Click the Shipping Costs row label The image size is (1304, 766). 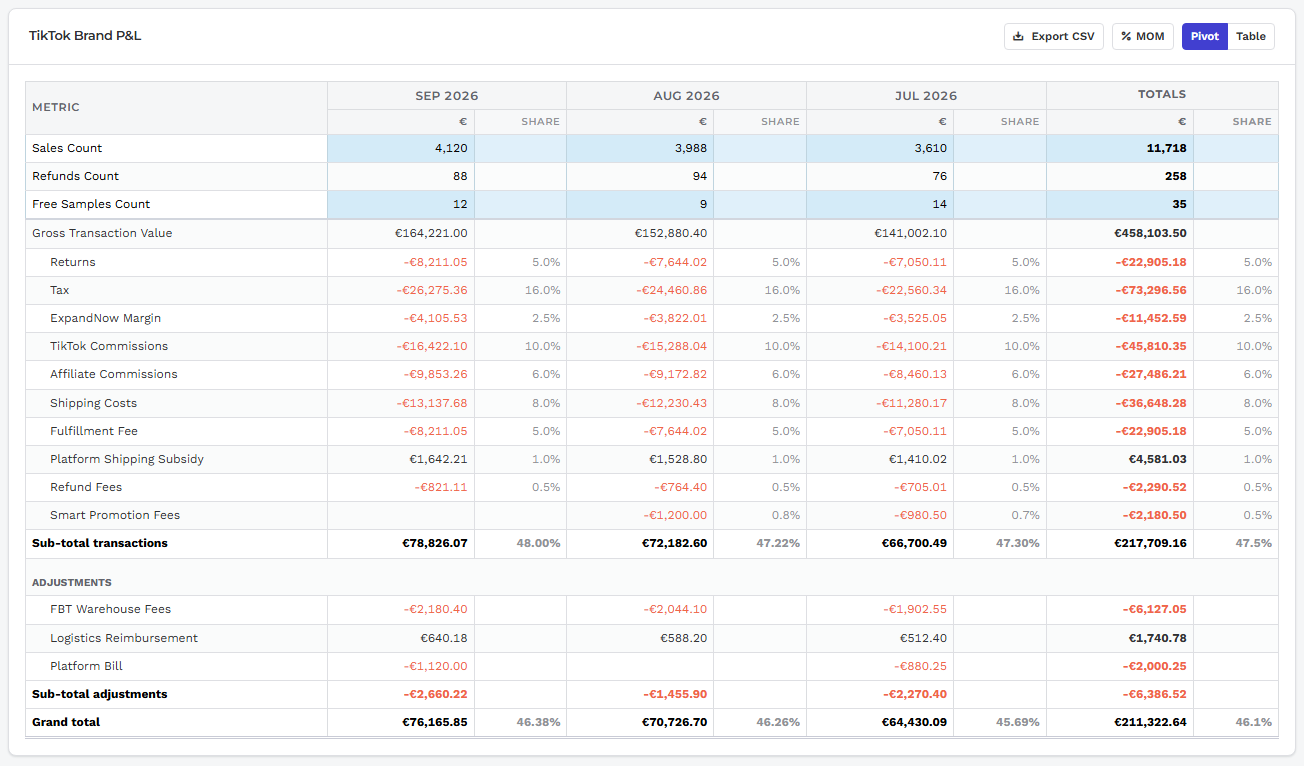click(x=94, y=403)
